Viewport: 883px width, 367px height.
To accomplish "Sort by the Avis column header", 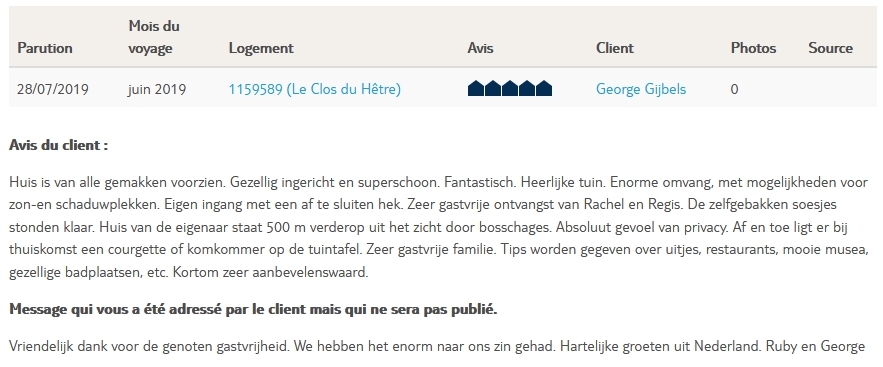I will coord(480,48).
